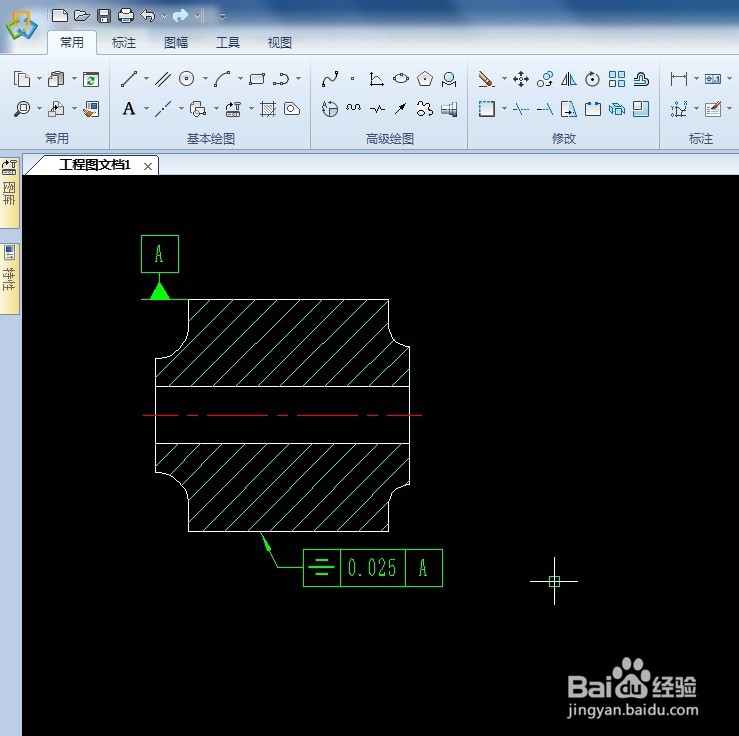This screenshot has height=736, width=739.
Task: Select the Trim tool with dashed square icon
Action: point(486,109)
